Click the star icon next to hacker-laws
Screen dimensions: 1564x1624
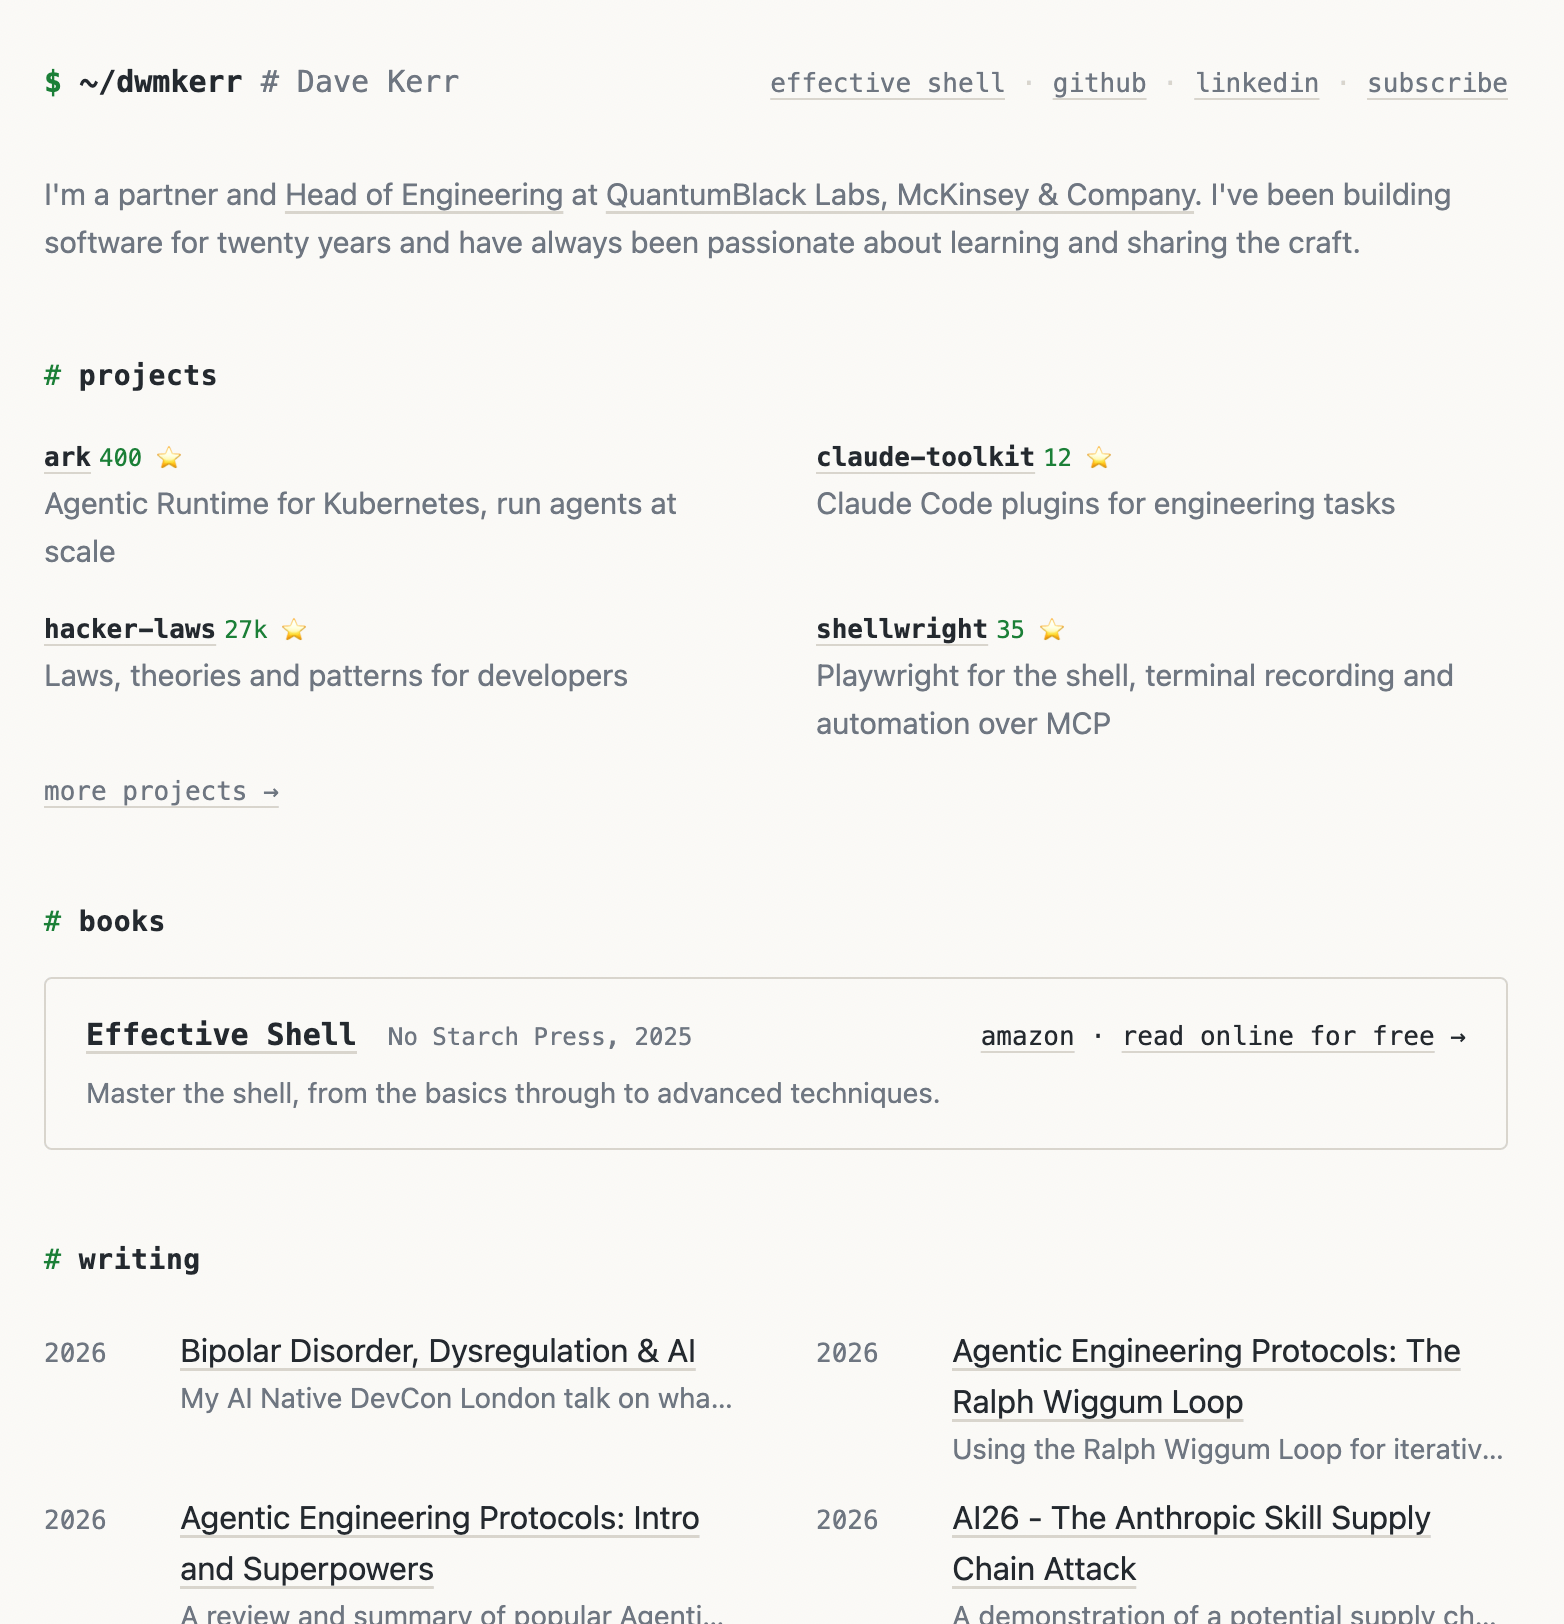[294, 630]
